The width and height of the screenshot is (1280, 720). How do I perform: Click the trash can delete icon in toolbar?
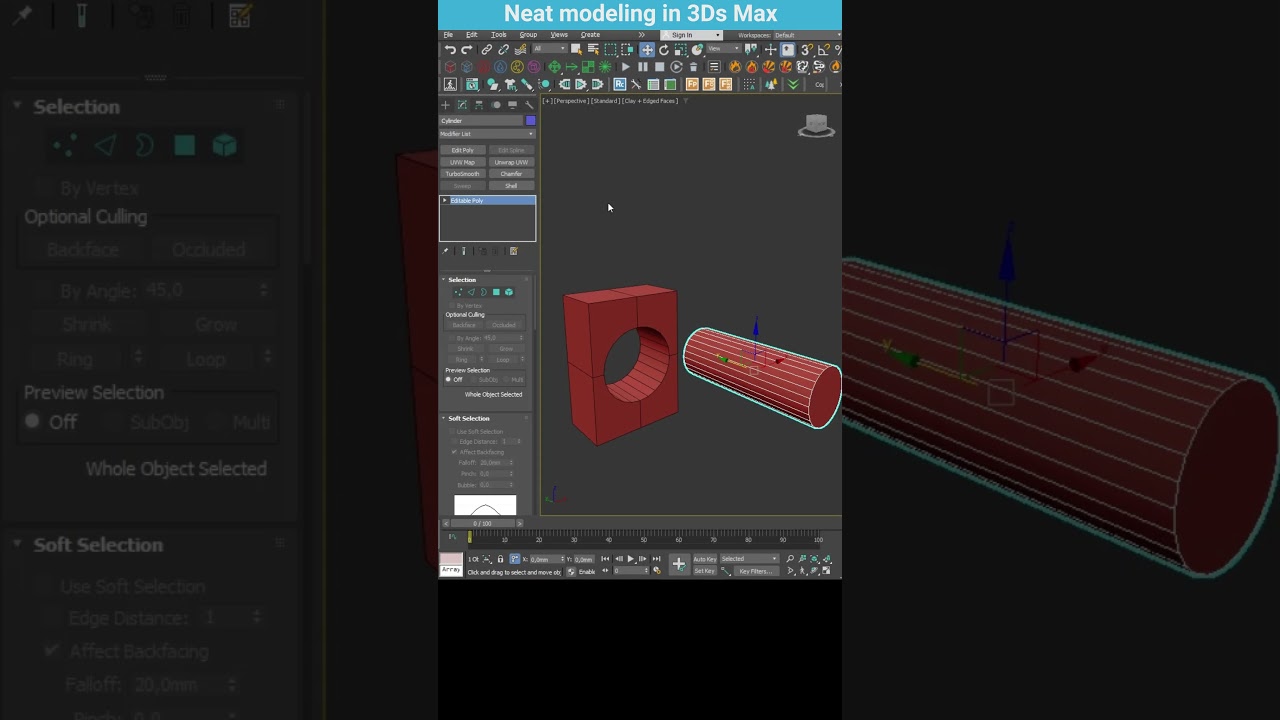coord(694,67)
